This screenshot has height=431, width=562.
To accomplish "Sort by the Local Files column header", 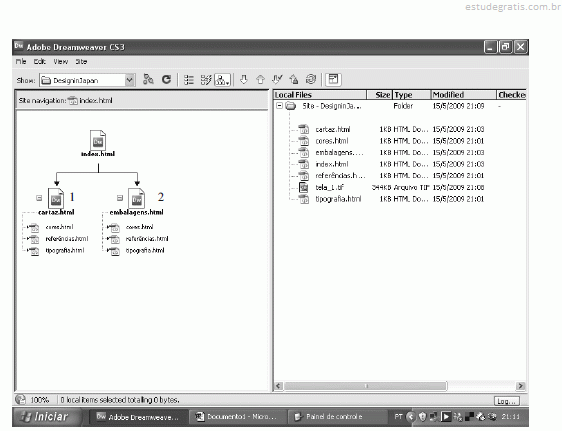I will tap(320, 95).
